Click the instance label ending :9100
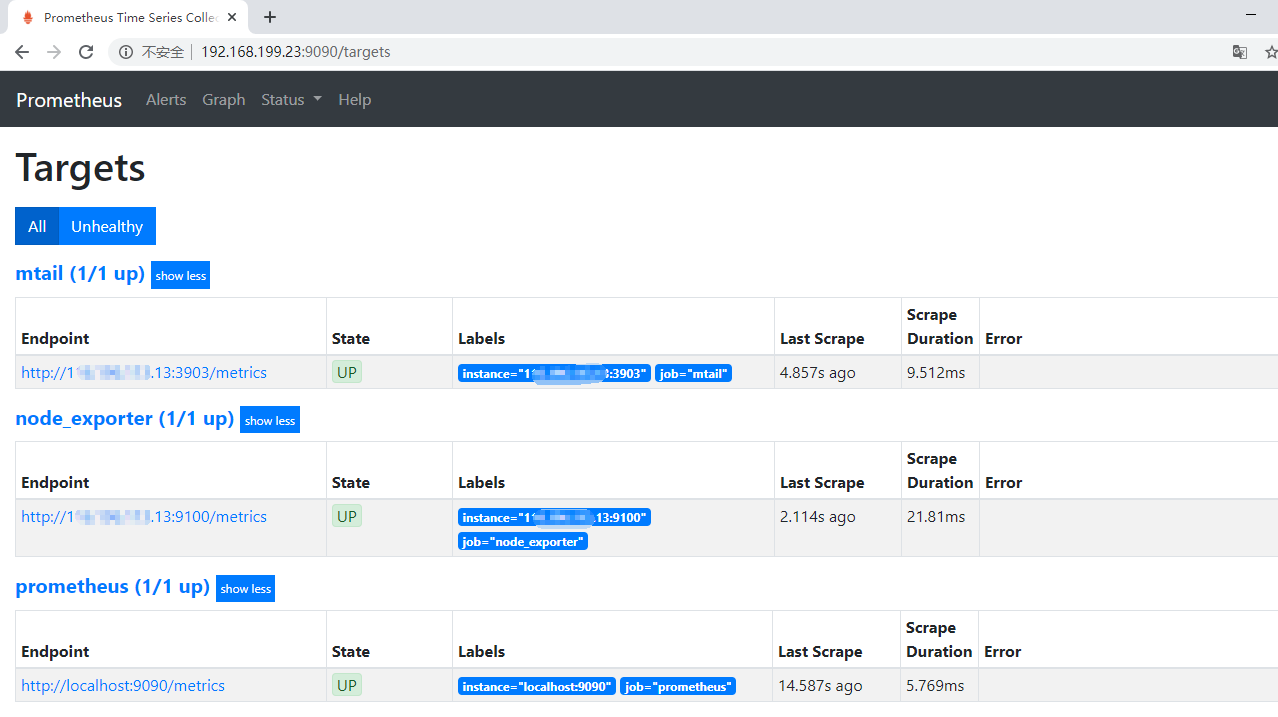This screenshot has width=1278, height=717. pos(554,517)
